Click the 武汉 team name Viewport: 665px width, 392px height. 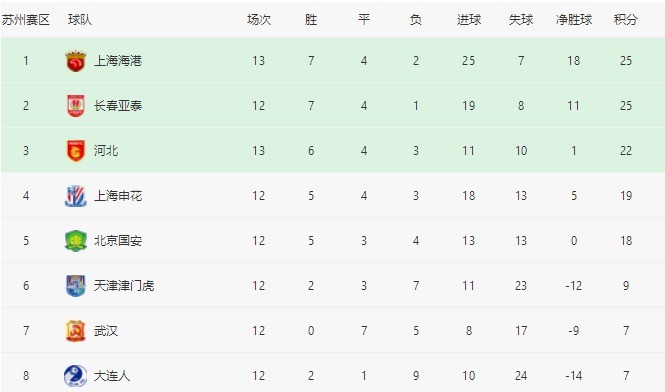pyautogui.click(x=106, y=330)
